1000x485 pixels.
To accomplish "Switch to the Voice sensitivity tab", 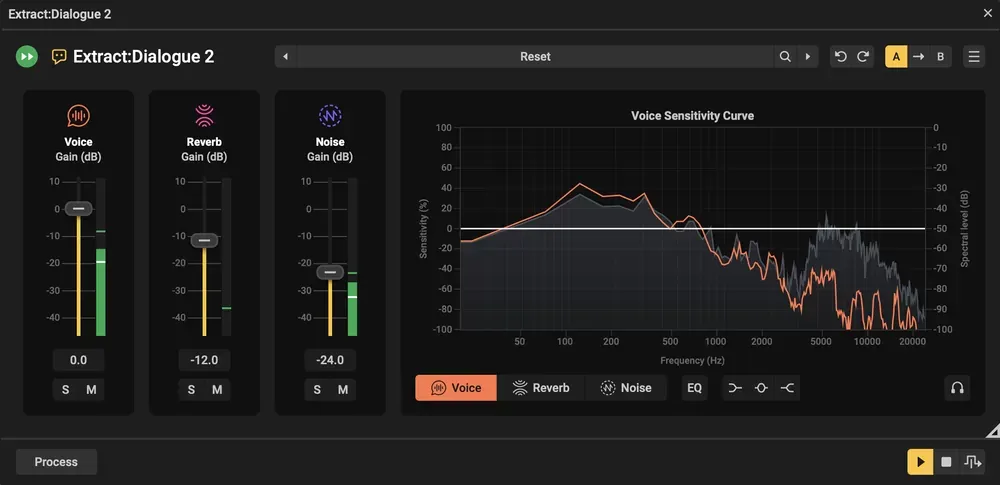I will click(x=456, y=388).
